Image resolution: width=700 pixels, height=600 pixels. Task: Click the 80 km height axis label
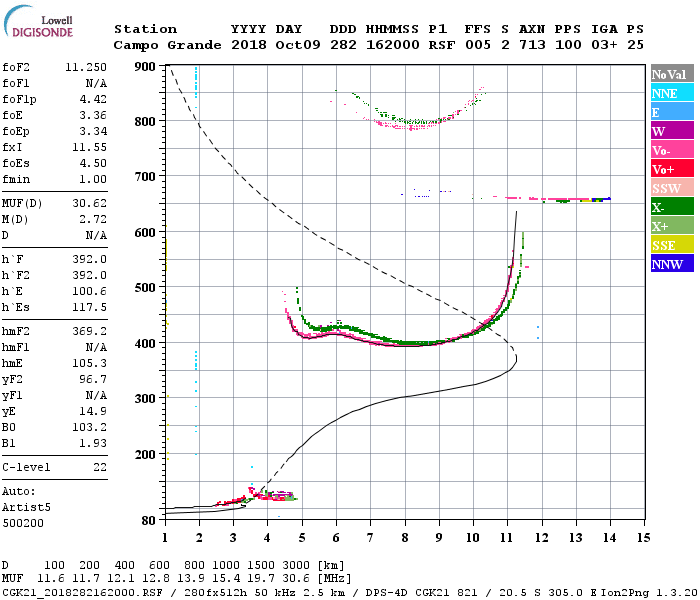(x=148, y=521)
